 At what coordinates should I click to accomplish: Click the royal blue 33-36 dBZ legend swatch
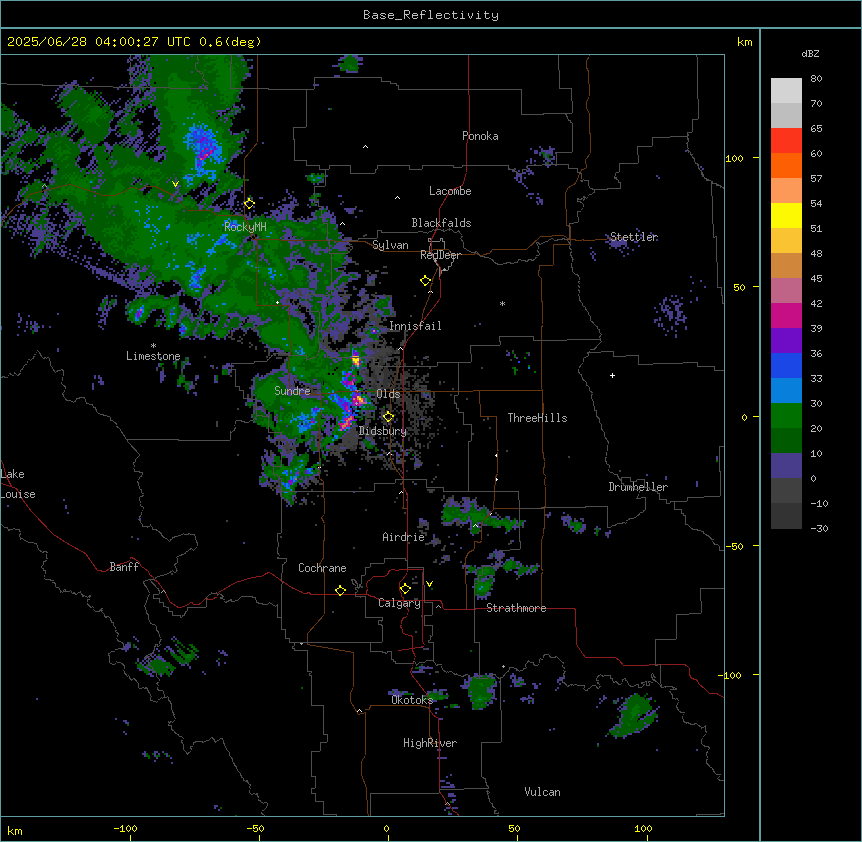coord(786,365)
